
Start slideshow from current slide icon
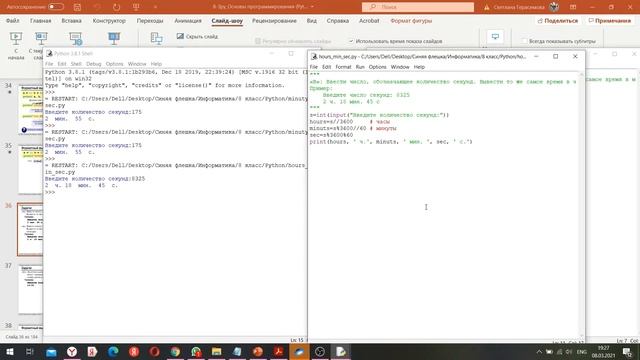(41, 39)
